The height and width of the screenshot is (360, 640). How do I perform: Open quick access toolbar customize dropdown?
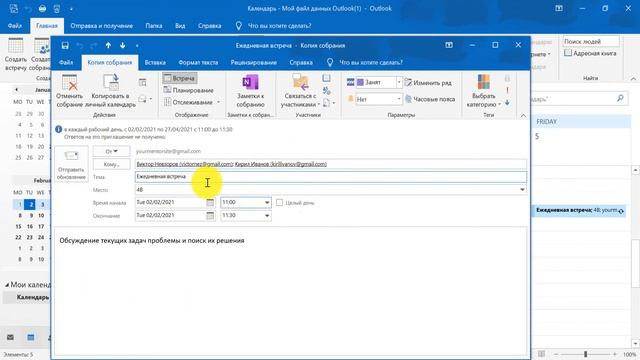click(x=137, y=46)
